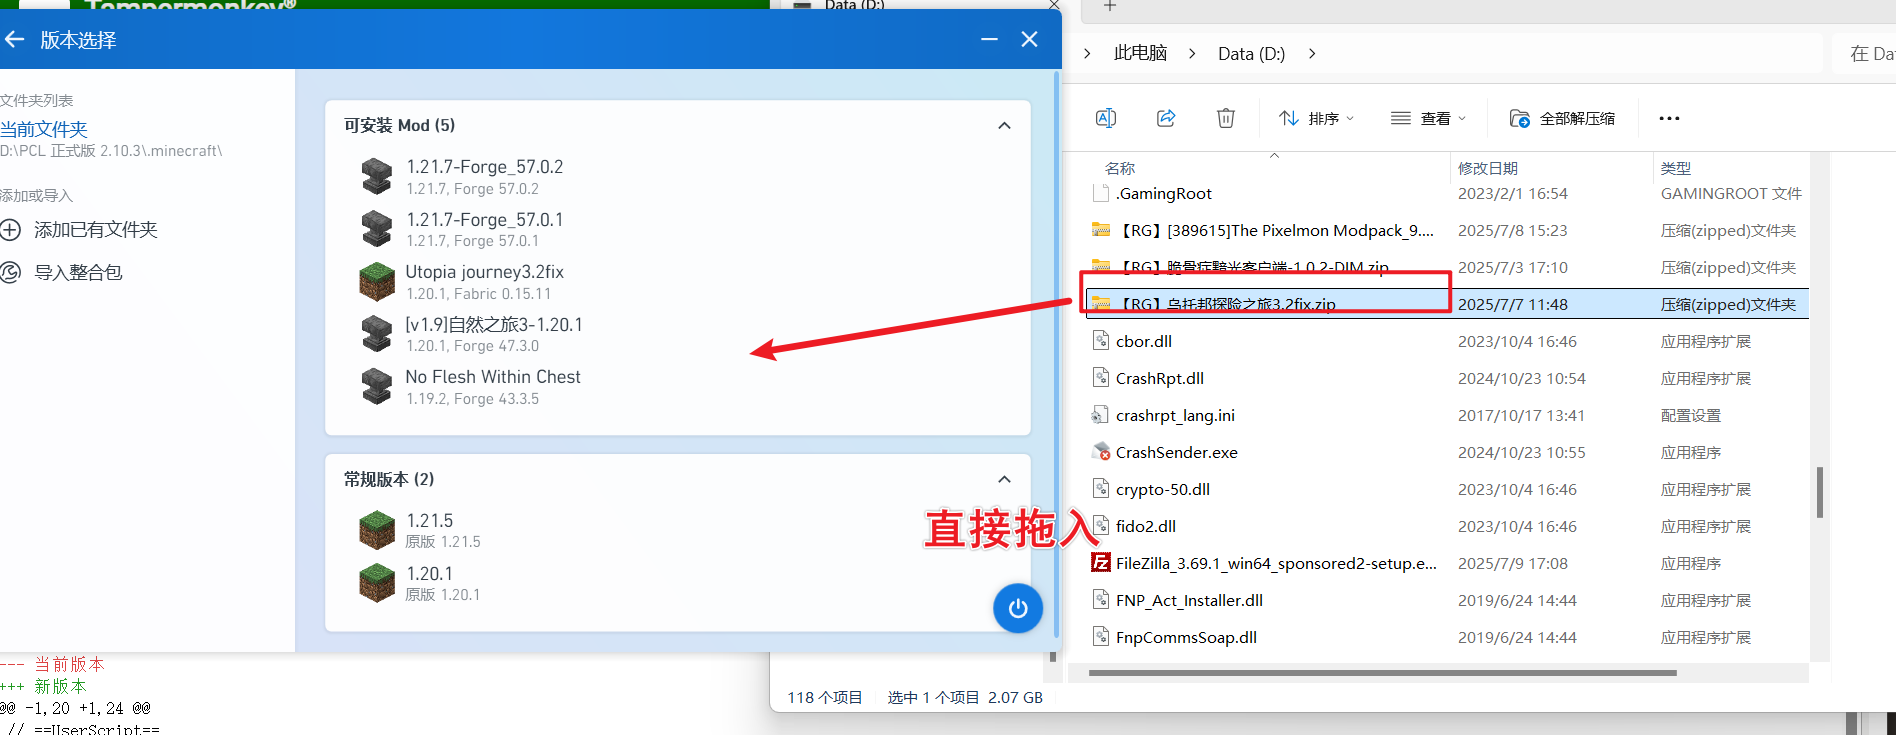Click the 全部解压缩 extract-all button
1896x735 pixels.
click(x=1562, y=118)
